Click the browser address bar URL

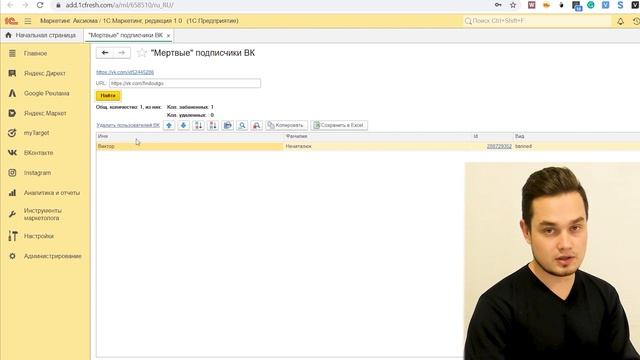(120, 5)
